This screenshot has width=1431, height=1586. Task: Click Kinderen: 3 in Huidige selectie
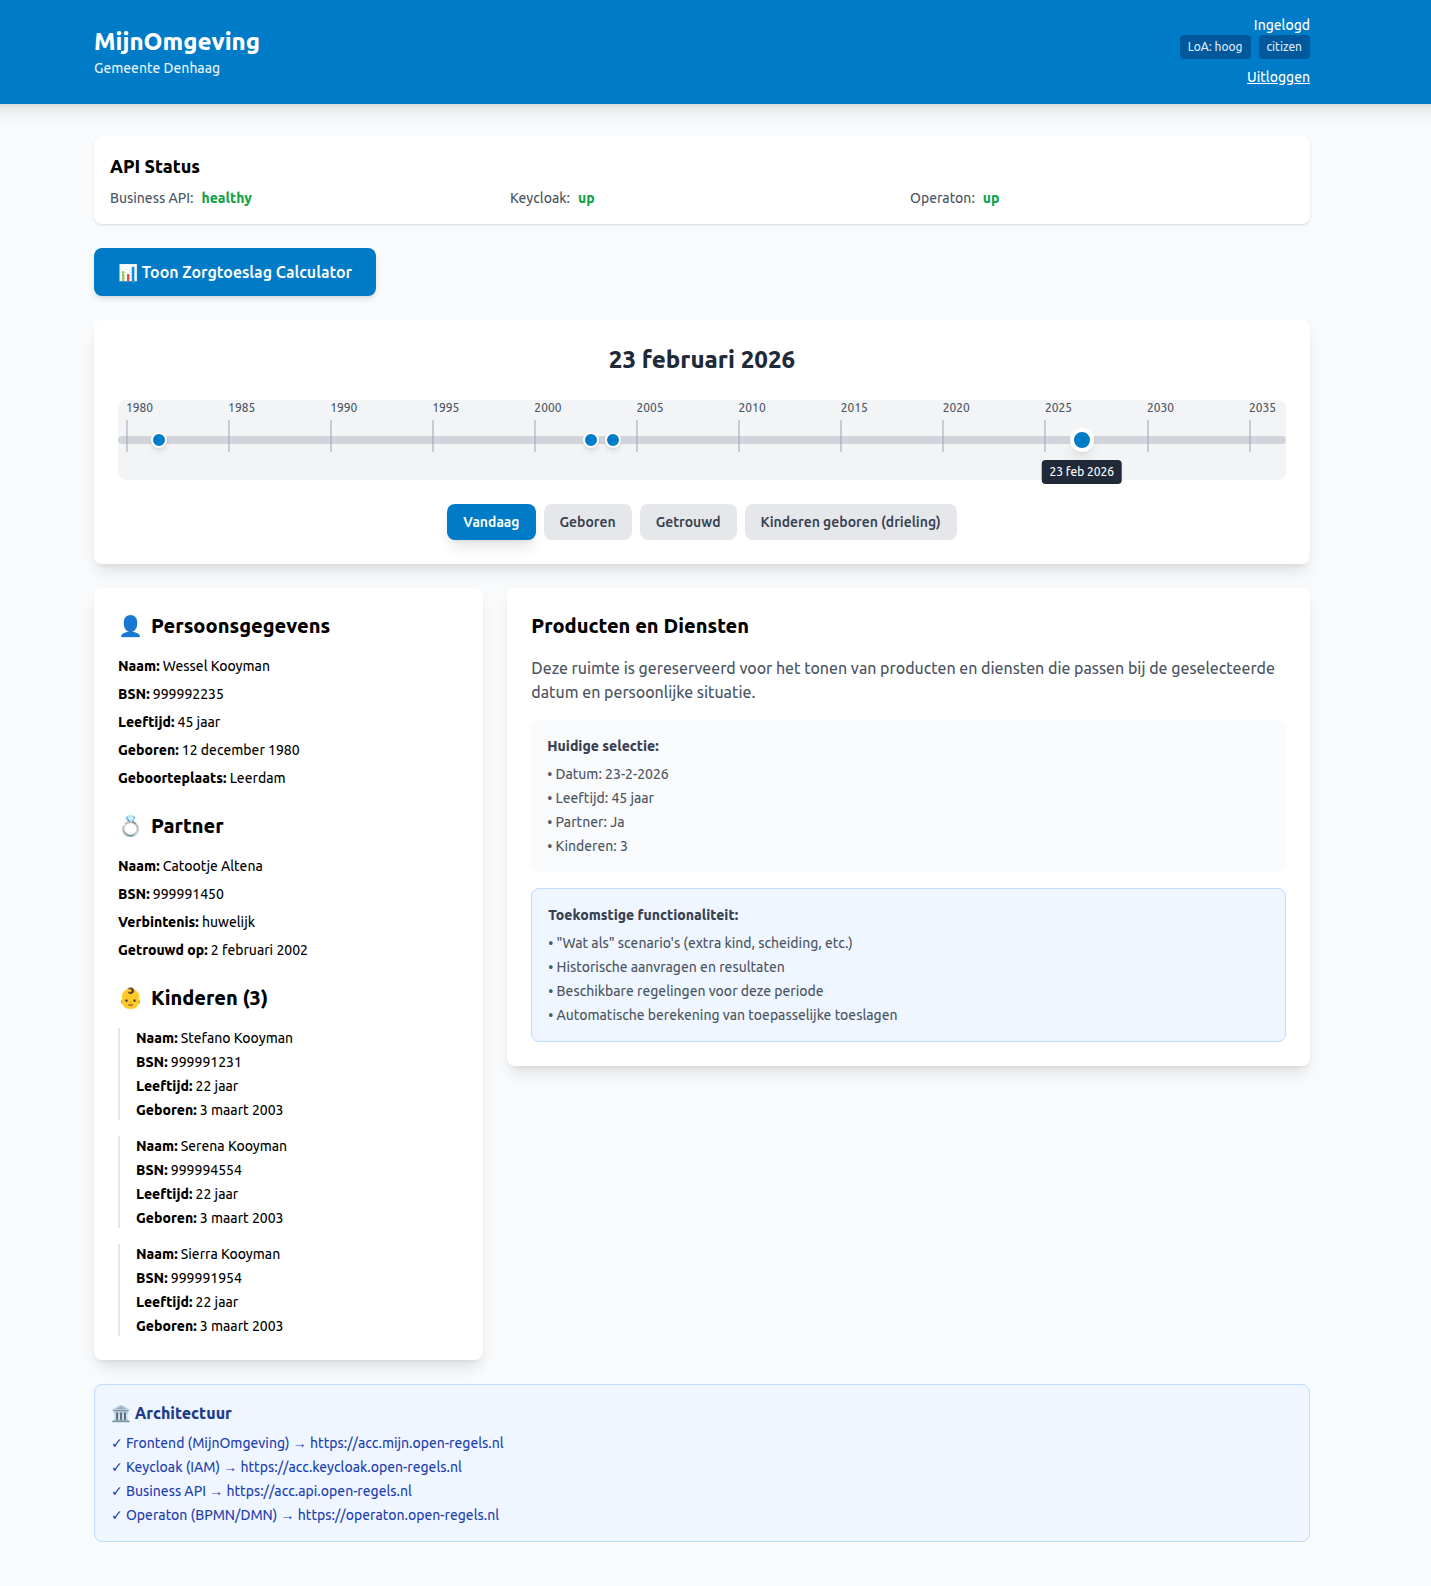588,846
